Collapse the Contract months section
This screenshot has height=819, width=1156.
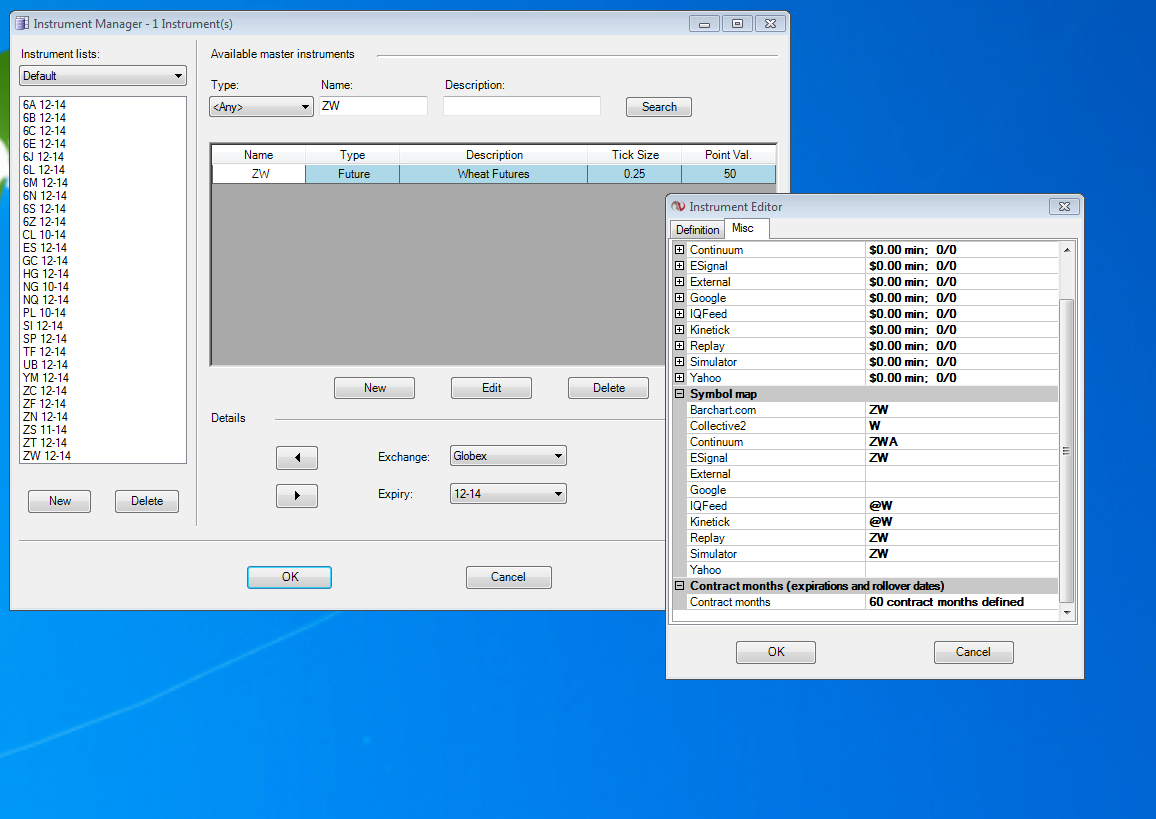click(680, 586)
